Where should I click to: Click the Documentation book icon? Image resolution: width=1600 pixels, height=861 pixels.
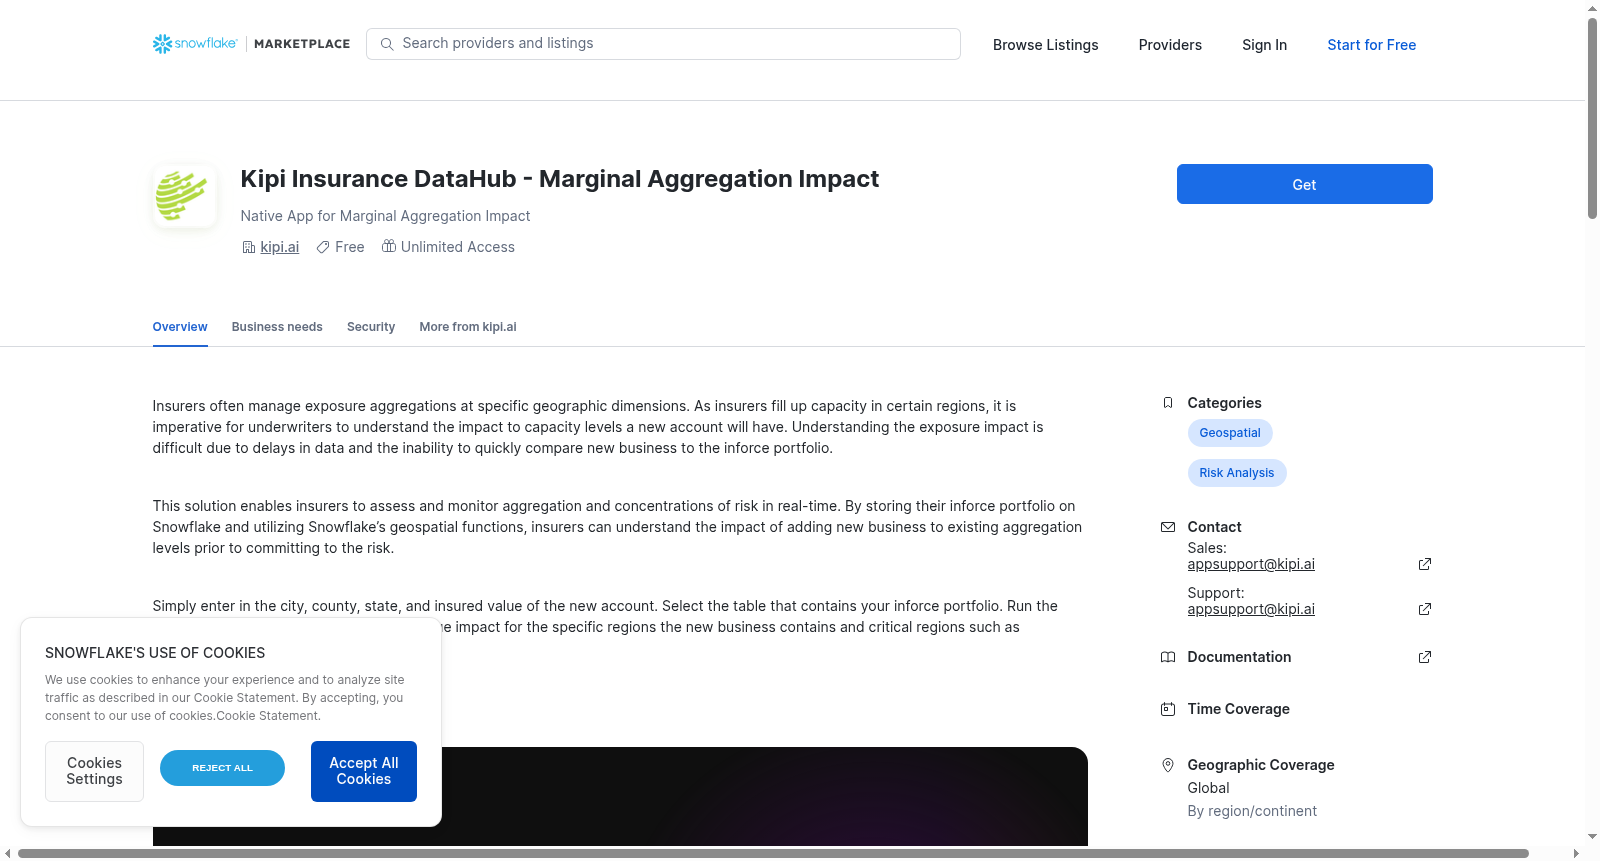pos(1168,657)
